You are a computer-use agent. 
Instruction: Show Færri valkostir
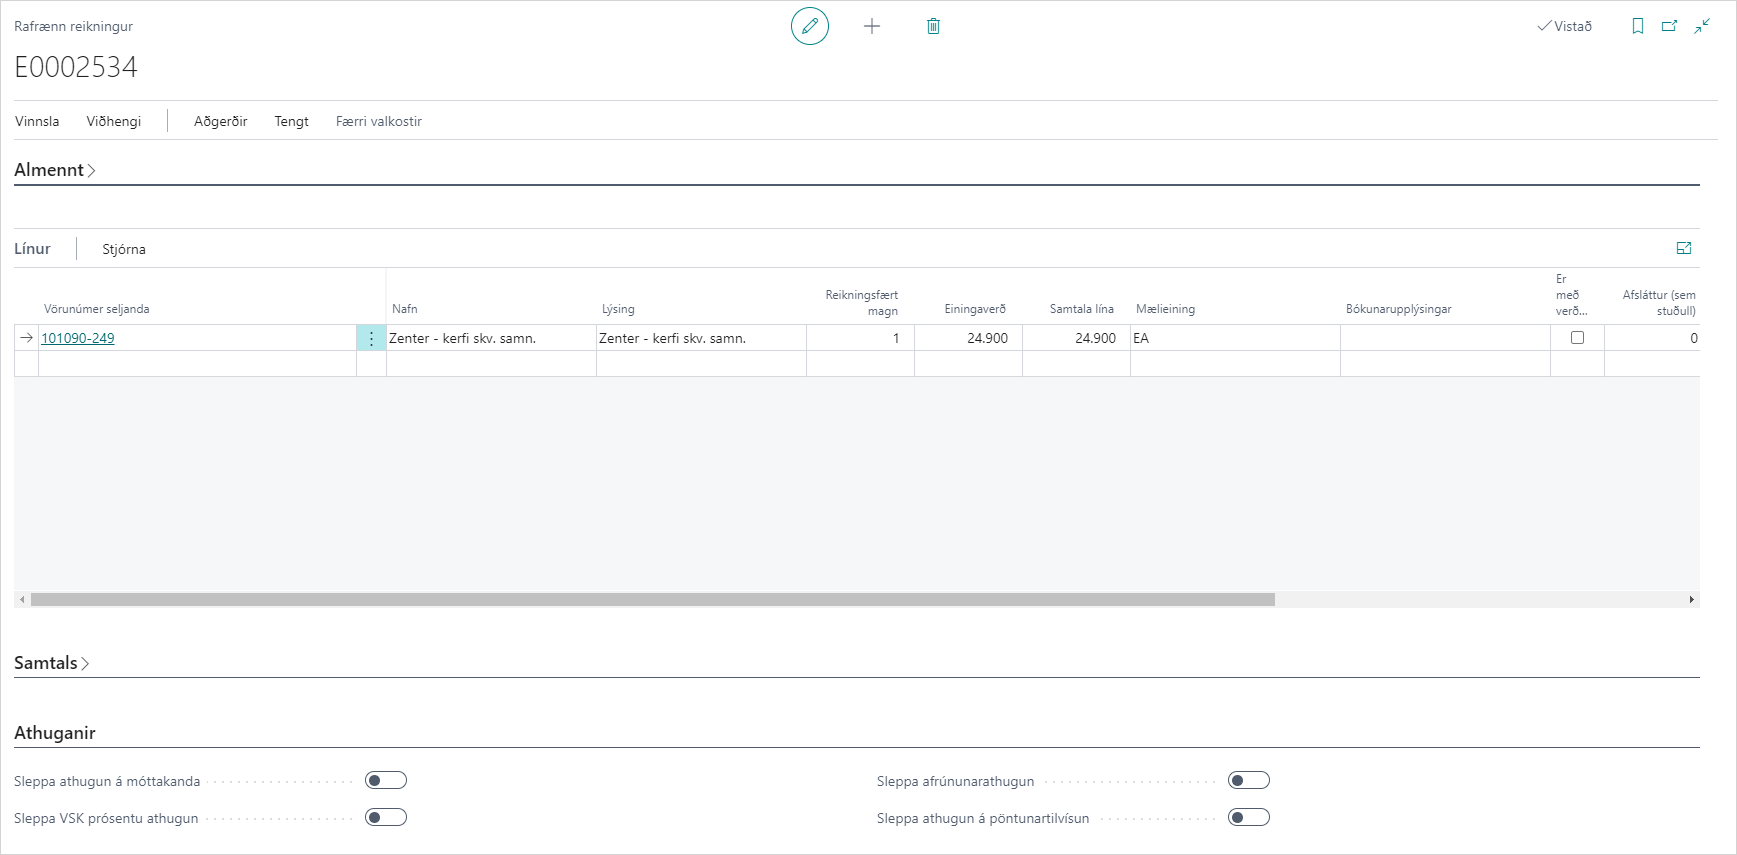[379, 121]
